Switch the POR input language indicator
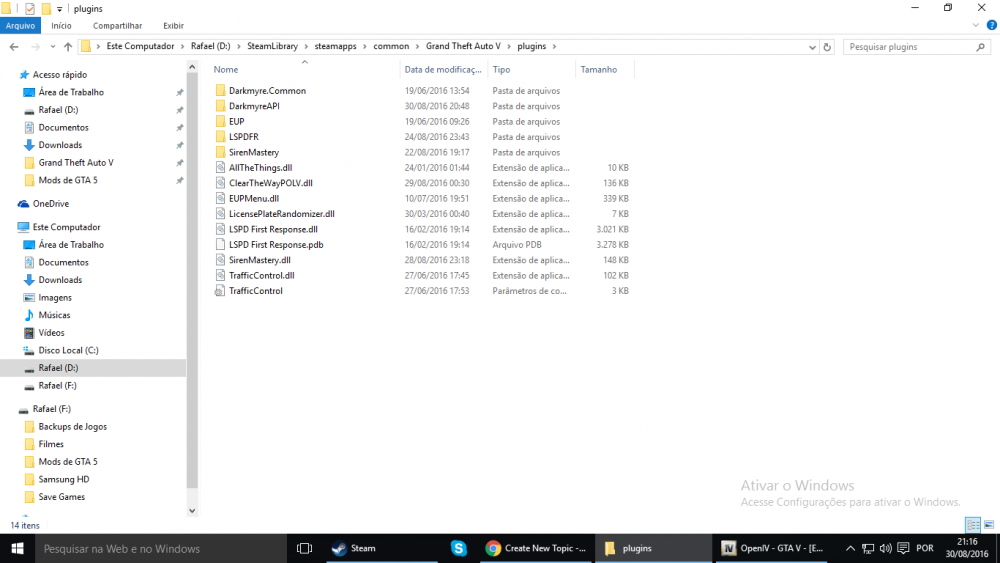 tap(925, 548)
